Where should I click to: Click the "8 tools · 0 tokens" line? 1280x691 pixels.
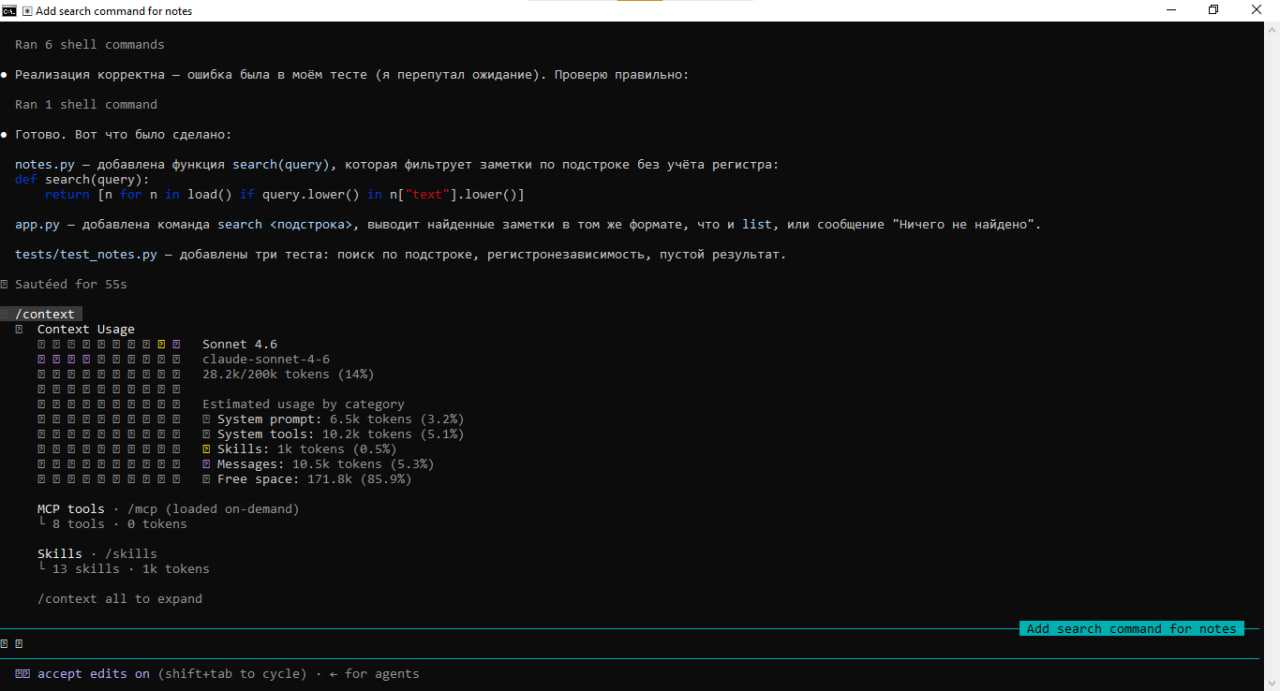120,524
